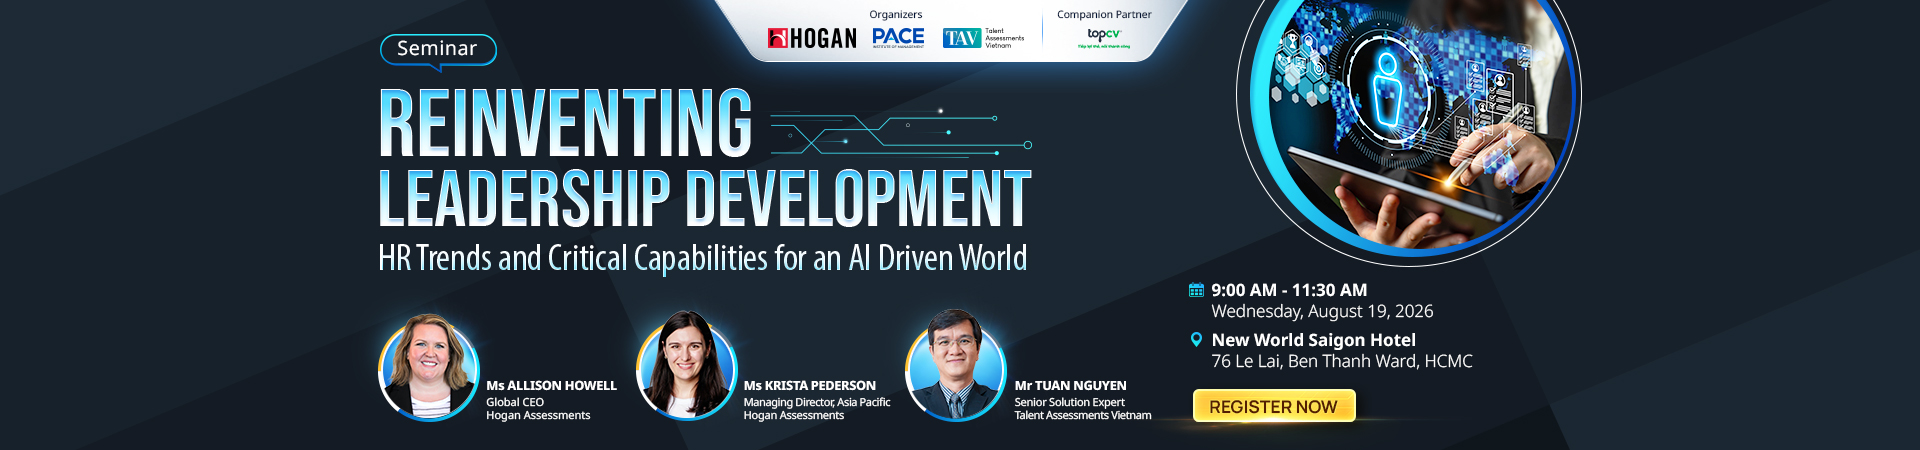The image size is (1920, 450).
Task: Click the TopCV companion partner logo
Action: [x=1104, y=37]
